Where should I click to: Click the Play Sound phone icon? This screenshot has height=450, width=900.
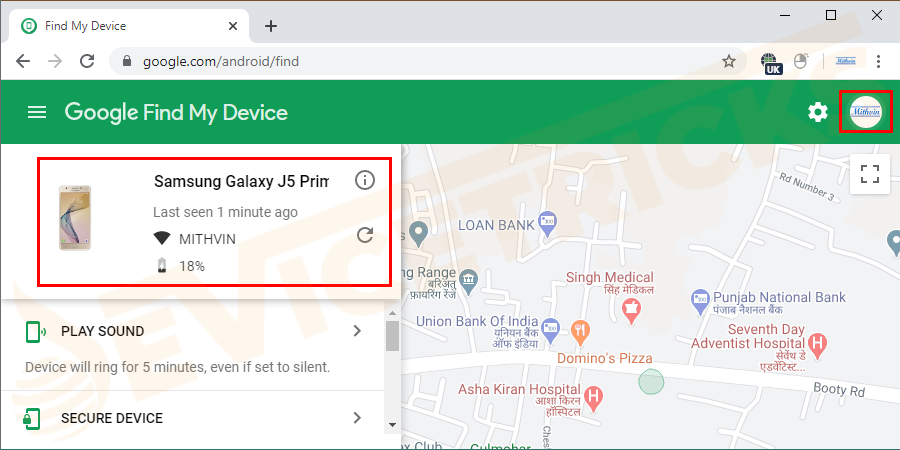(36, 332)
